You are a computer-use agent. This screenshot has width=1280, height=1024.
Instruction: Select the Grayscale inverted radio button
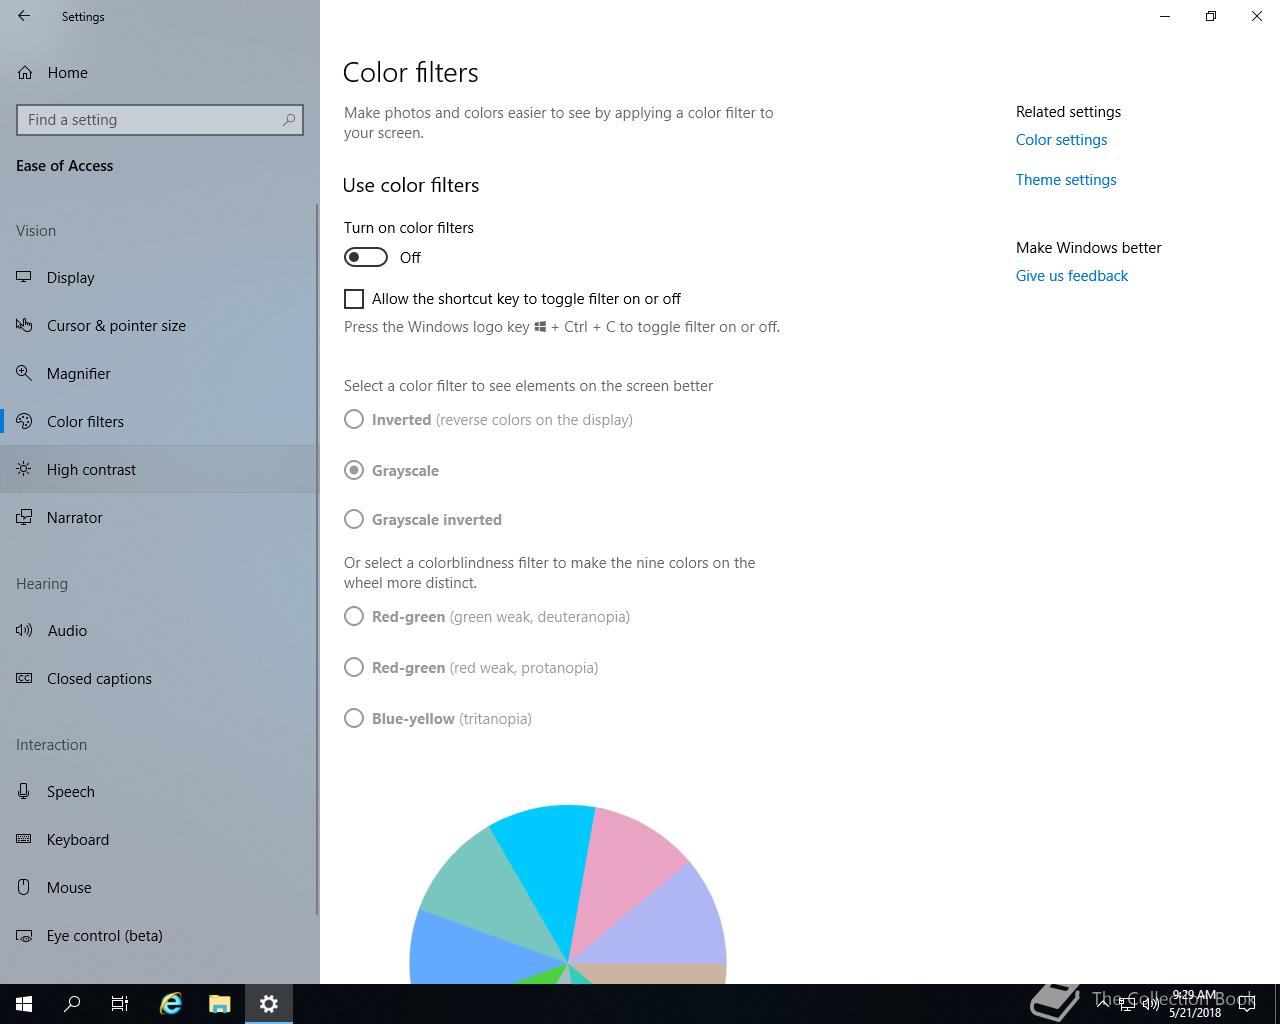(x=354, y=519)
